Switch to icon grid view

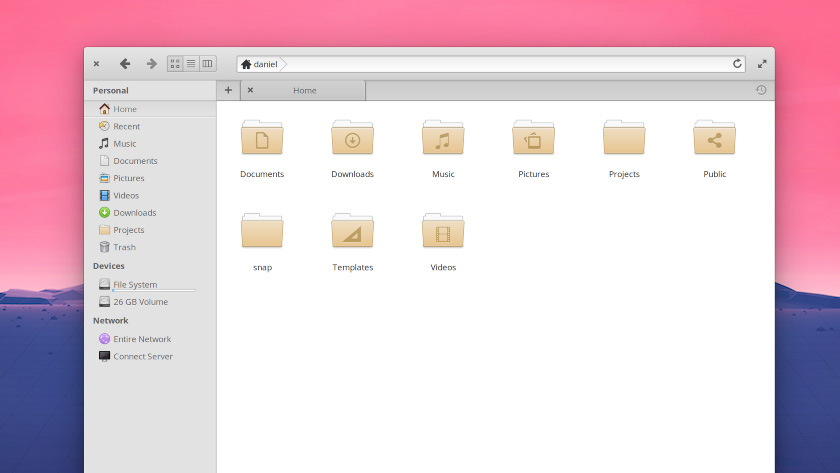point(175,64)
